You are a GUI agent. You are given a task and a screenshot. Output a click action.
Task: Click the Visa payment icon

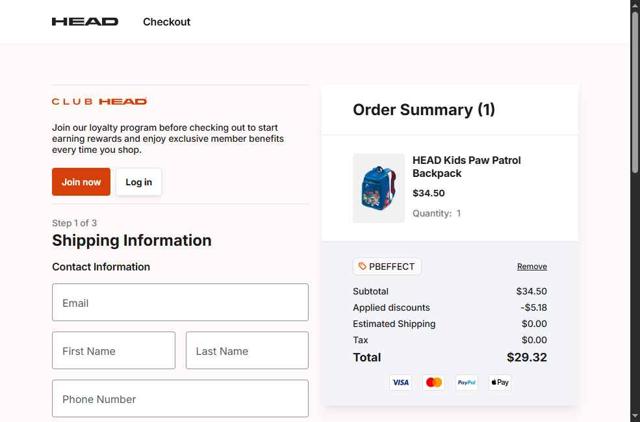tap(400, 382)
